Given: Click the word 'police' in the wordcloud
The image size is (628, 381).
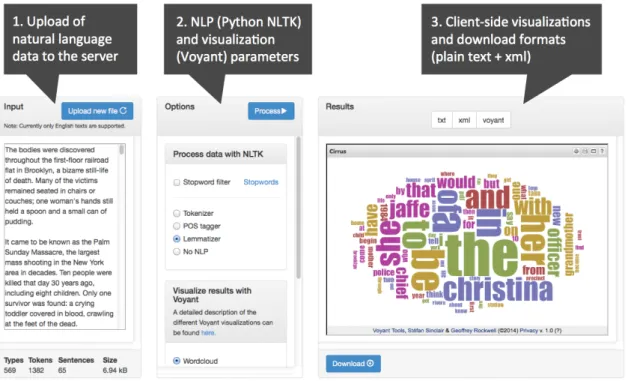Looking at the screenshot, I should [384, 273].
